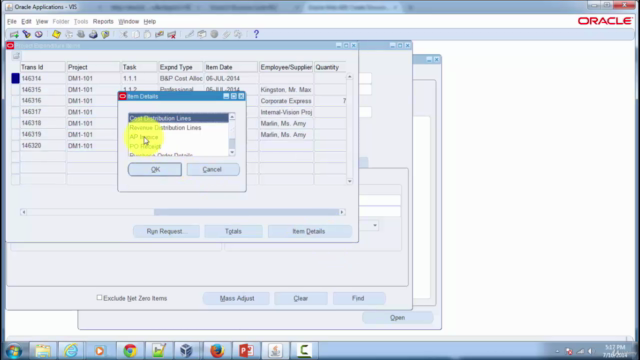Image resolution: width=640 pixels, height=360 pixels.
Task: Open the VirtualBox taskbar icon
Action: click(186, 351)
